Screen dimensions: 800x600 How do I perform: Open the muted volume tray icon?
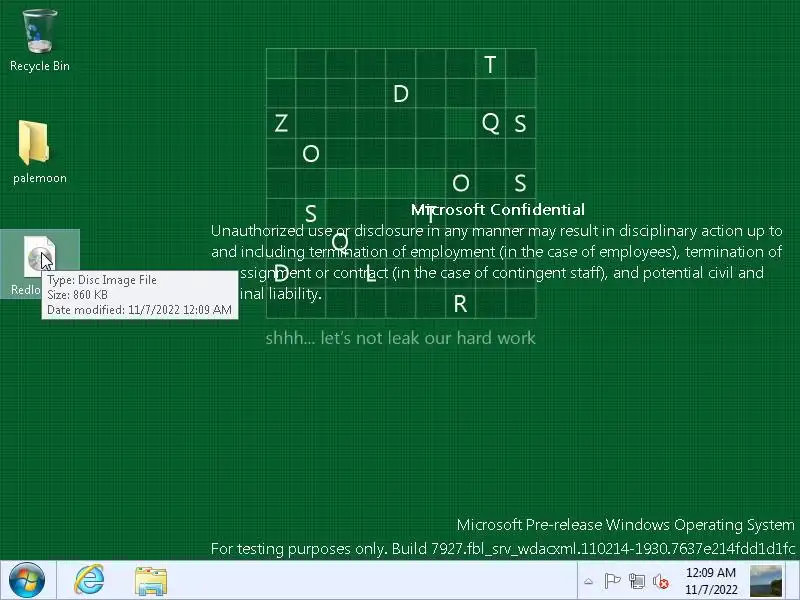[x=661, y=581]
